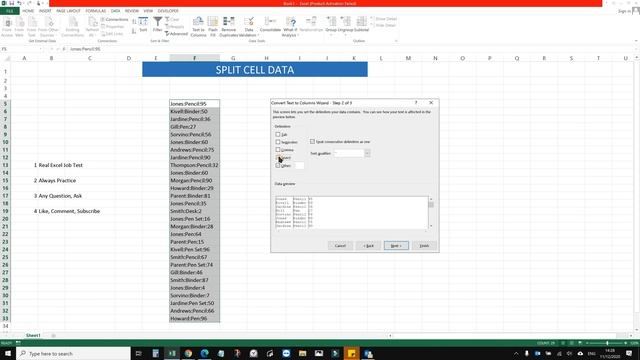Click the Windows Start button

tap(8, 353)
